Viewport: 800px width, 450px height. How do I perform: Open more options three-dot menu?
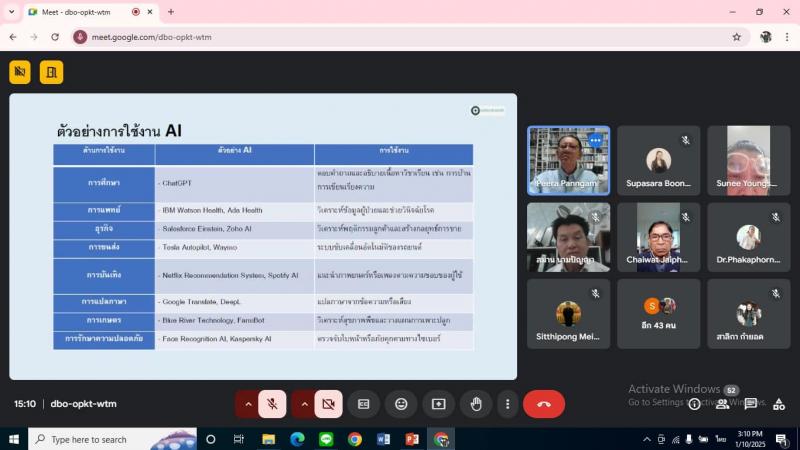click(507, 404)
